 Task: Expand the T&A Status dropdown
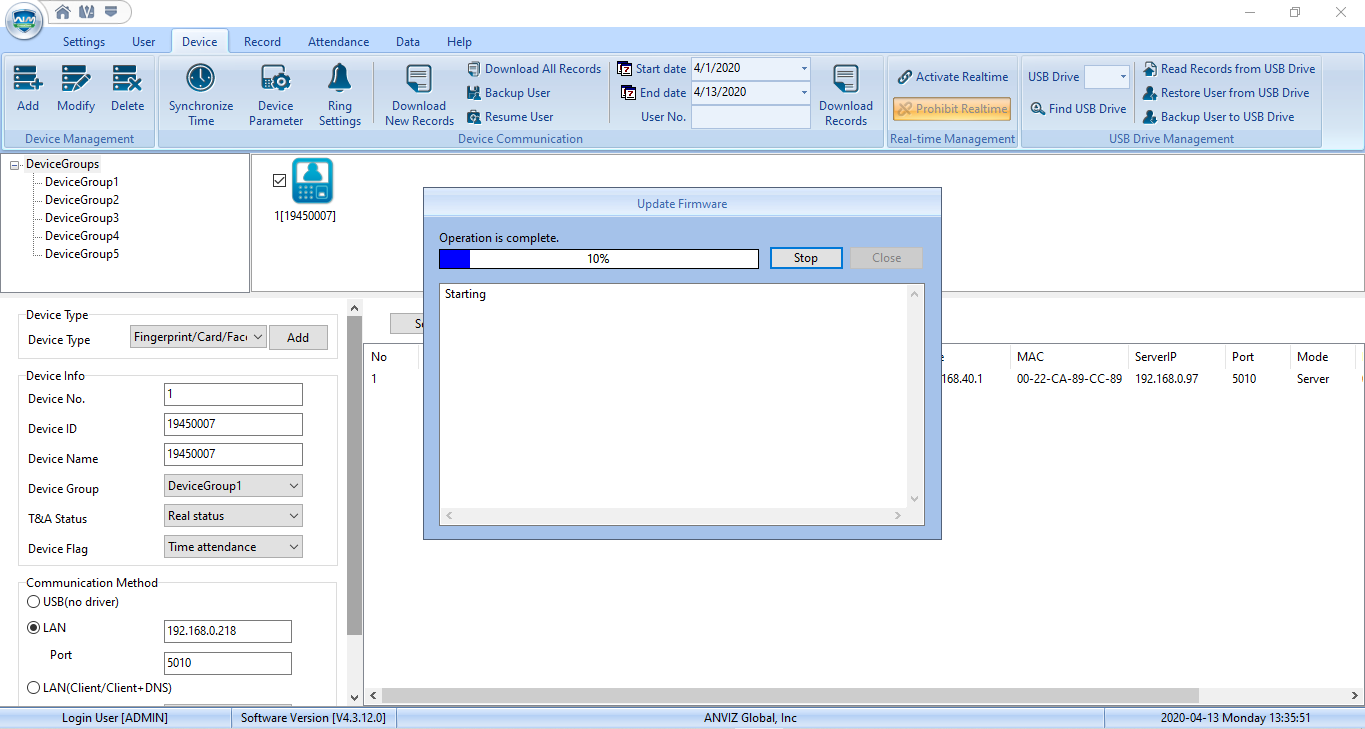tap(293, 516)
